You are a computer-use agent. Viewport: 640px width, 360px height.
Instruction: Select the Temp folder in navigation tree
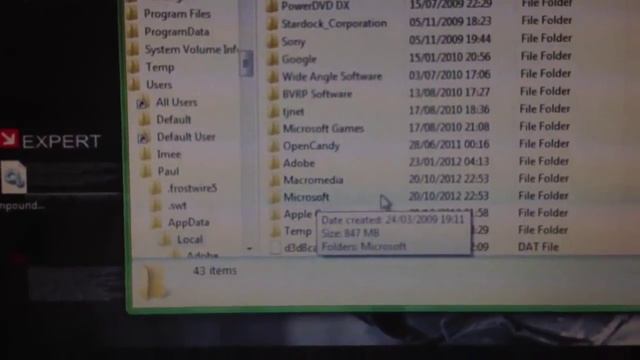160,67
